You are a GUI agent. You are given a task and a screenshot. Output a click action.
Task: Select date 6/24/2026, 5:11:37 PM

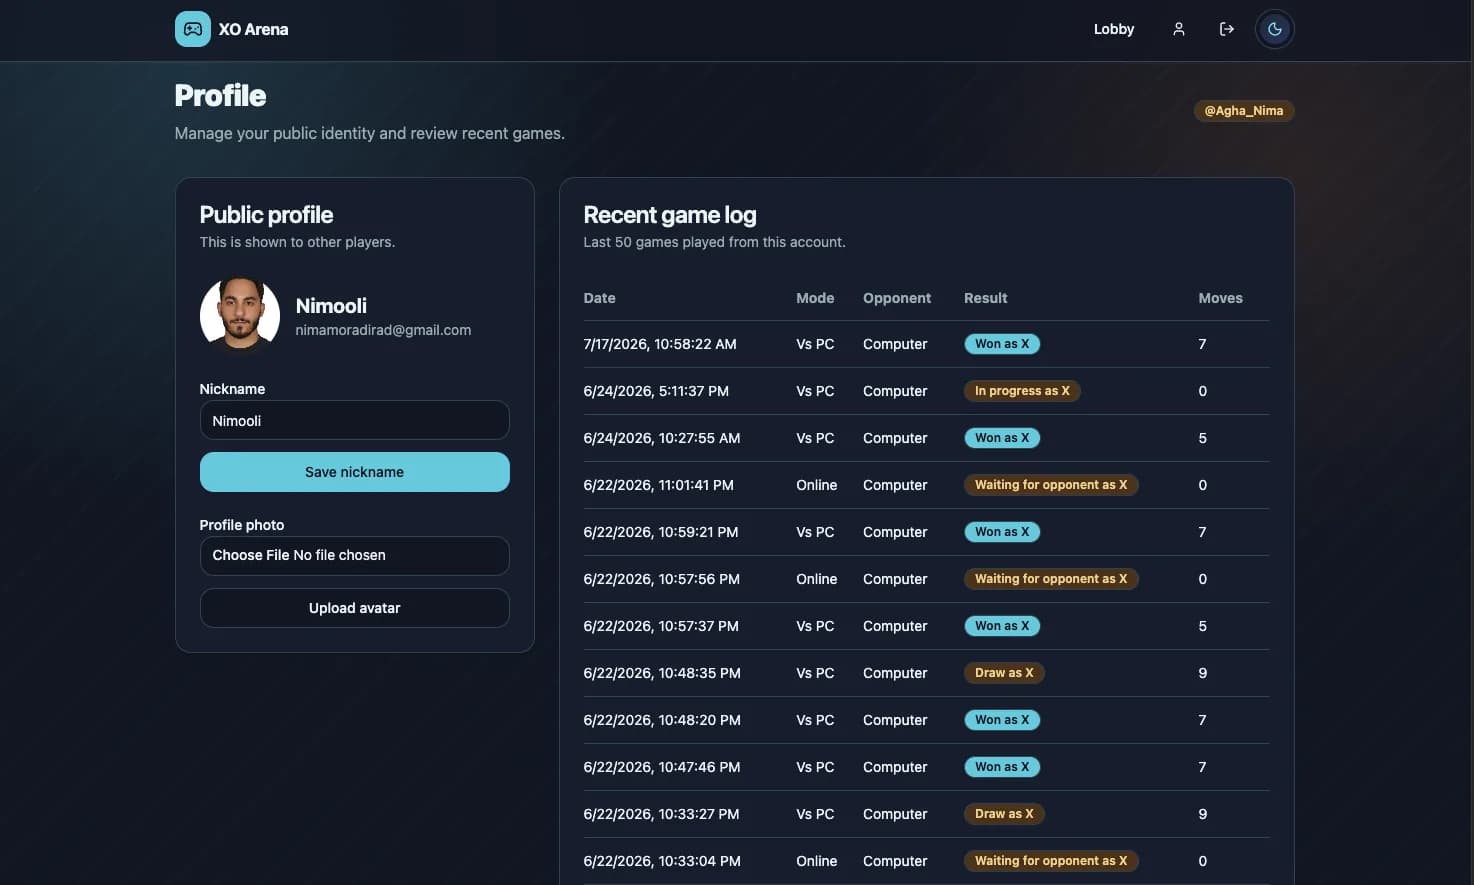point(656,391)
